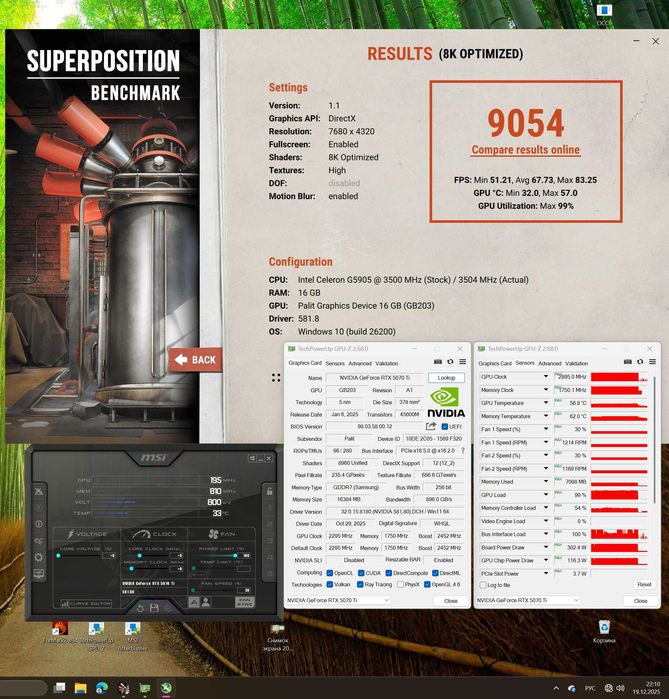This screenshot has height=699, width=669.
Task: Open Memory Used sensor dropdown
Action: coord(546,481)
